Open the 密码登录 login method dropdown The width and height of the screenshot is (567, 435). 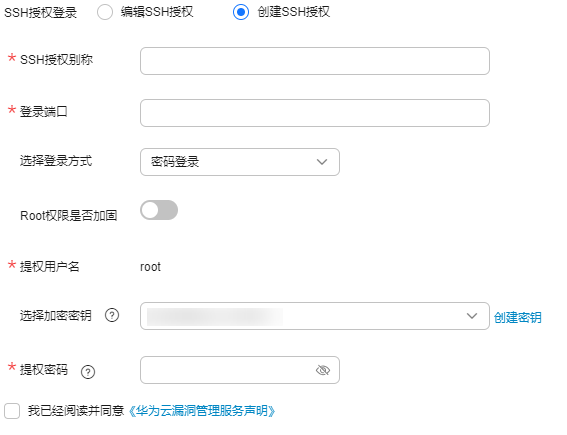[x=240, y=162]
